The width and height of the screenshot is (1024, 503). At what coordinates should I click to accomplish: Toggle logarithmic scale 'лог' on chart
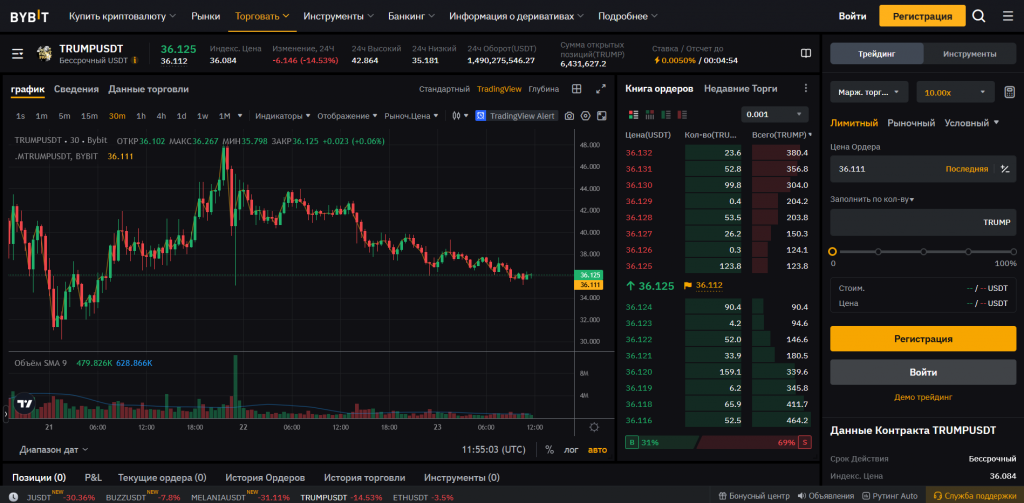tap(571, 450)
